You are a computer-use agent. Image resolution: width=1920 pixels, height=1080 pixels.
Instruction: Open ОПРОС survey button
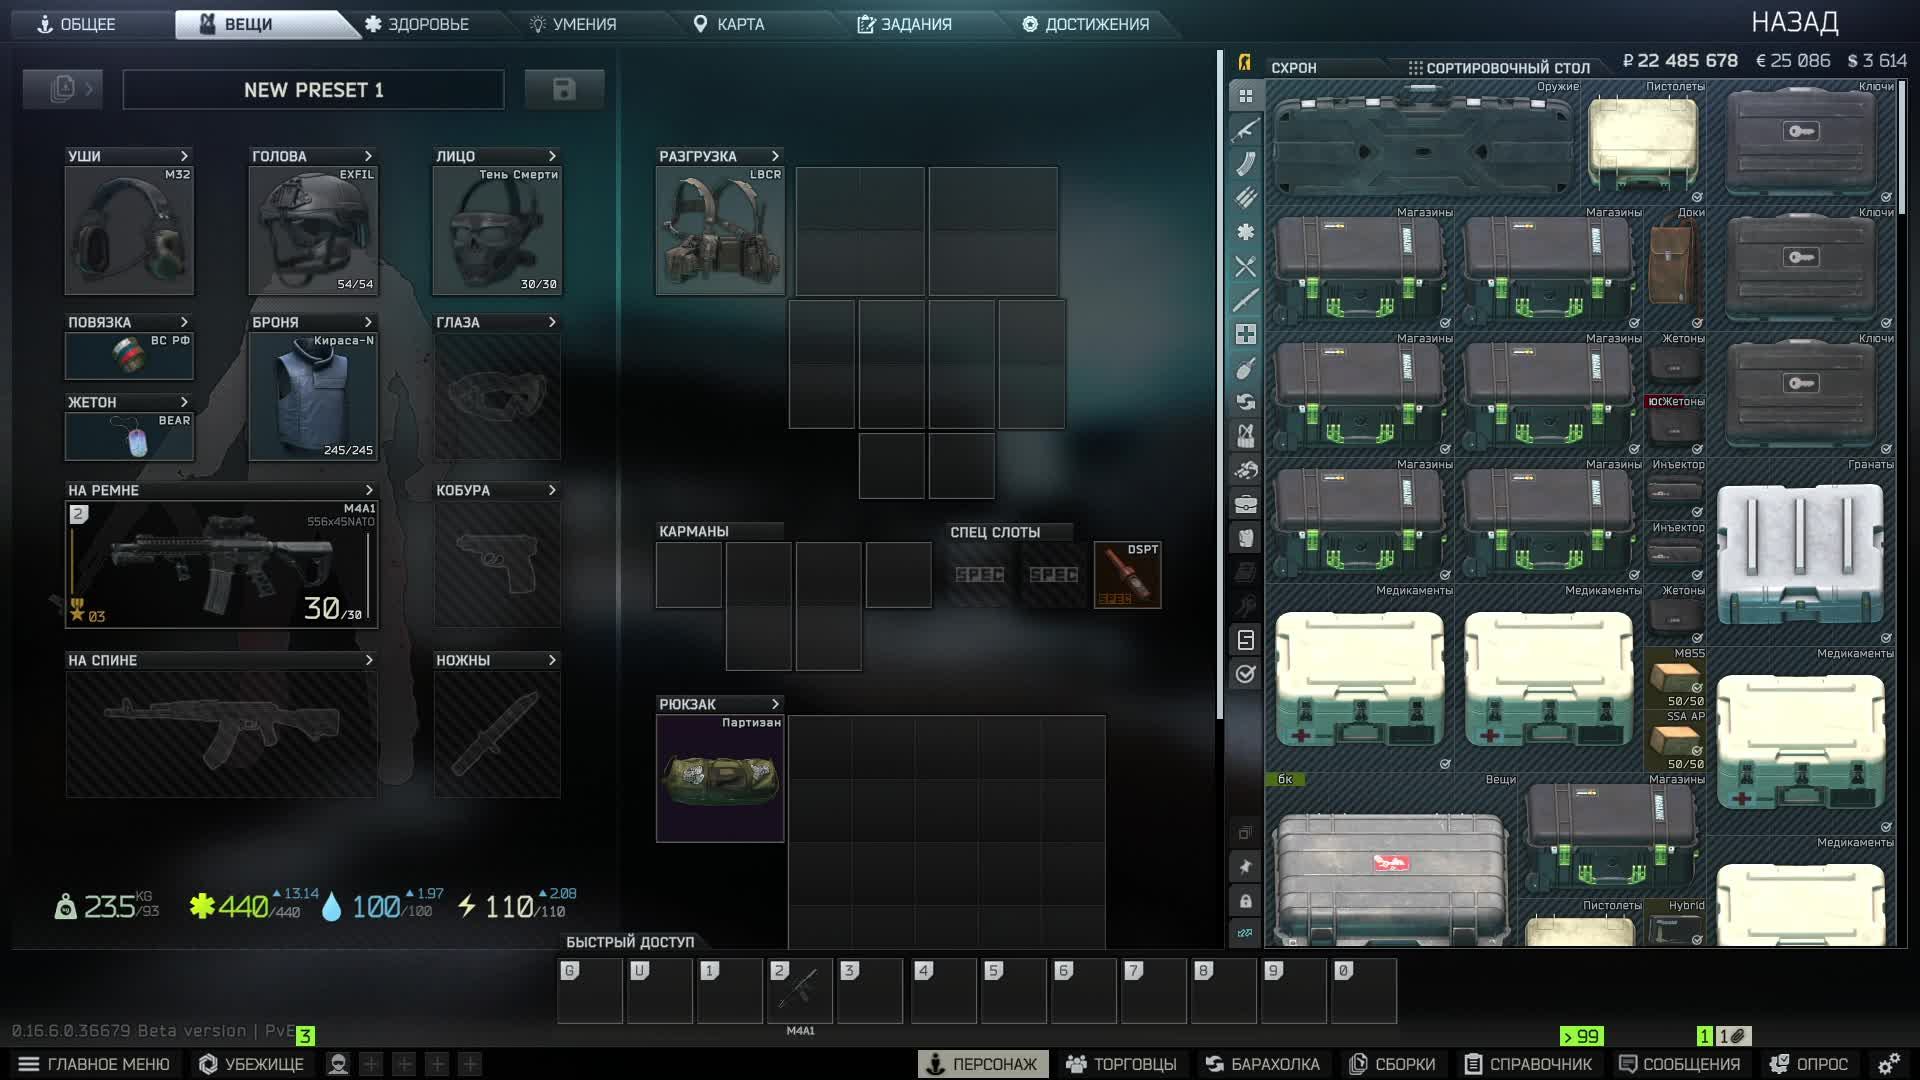(1809, 1064)
